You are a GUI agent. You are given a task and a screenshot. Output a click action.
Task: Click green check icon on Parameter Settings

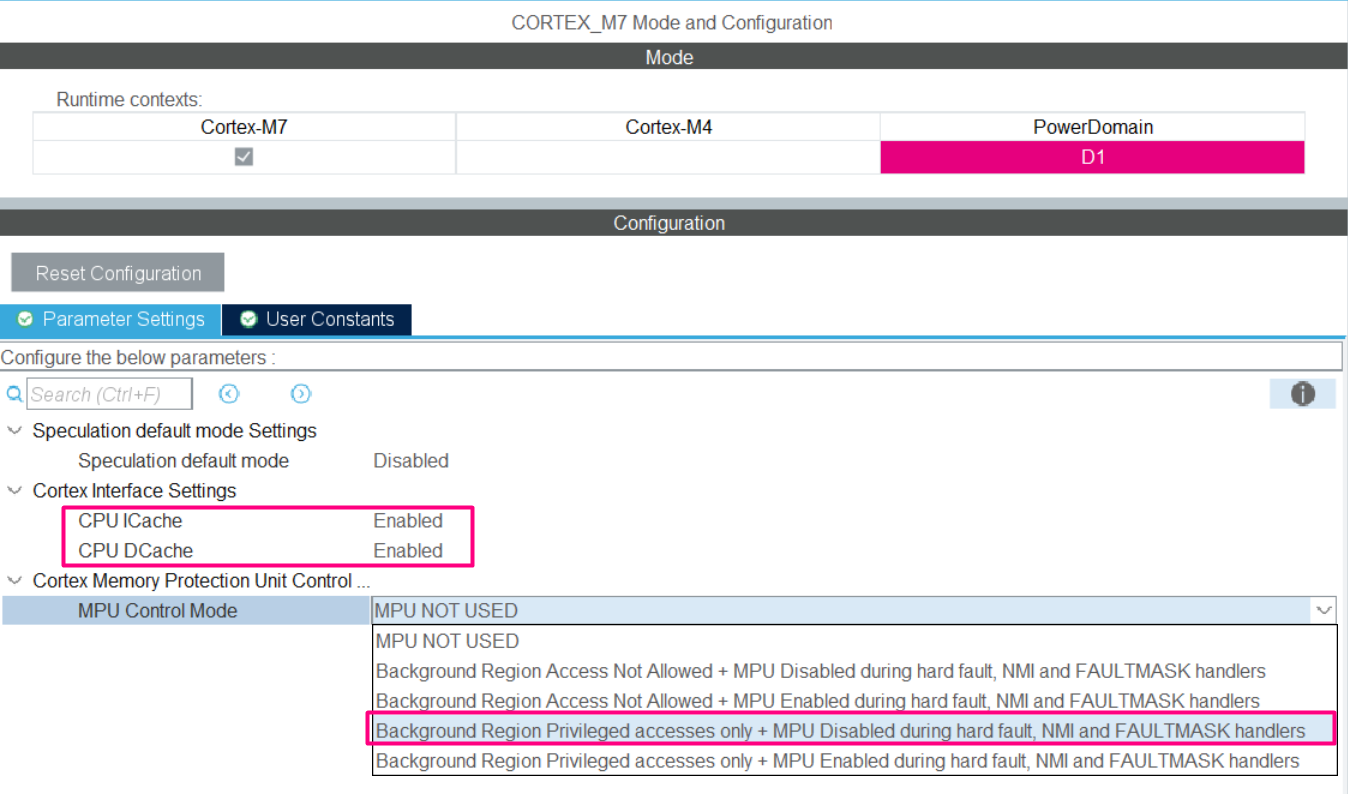(x=25, y=319)
